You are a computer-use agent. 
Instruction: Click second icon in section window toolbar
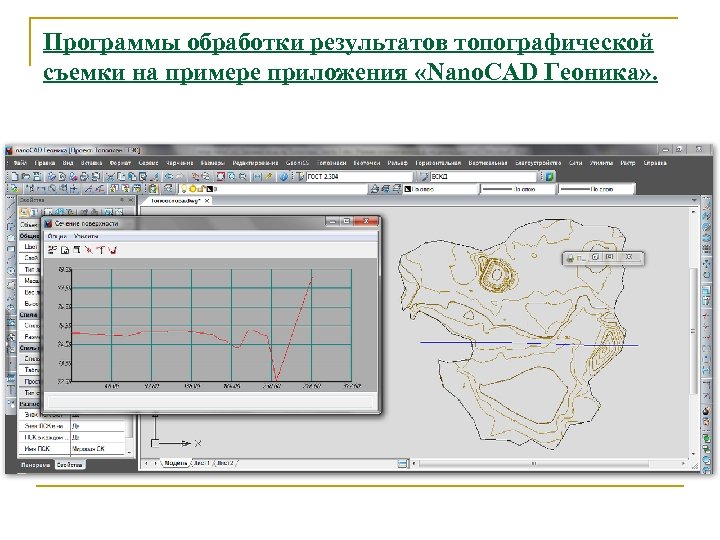65,250
